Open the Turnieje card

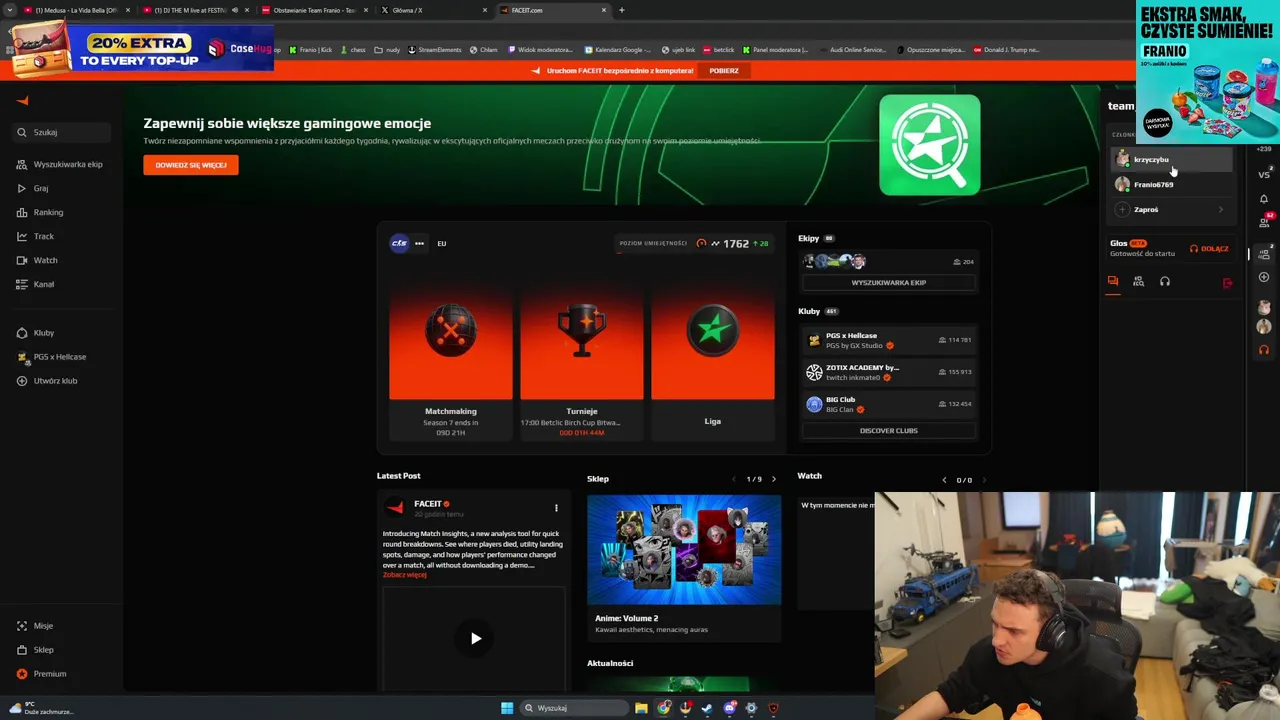click(582, 352)
